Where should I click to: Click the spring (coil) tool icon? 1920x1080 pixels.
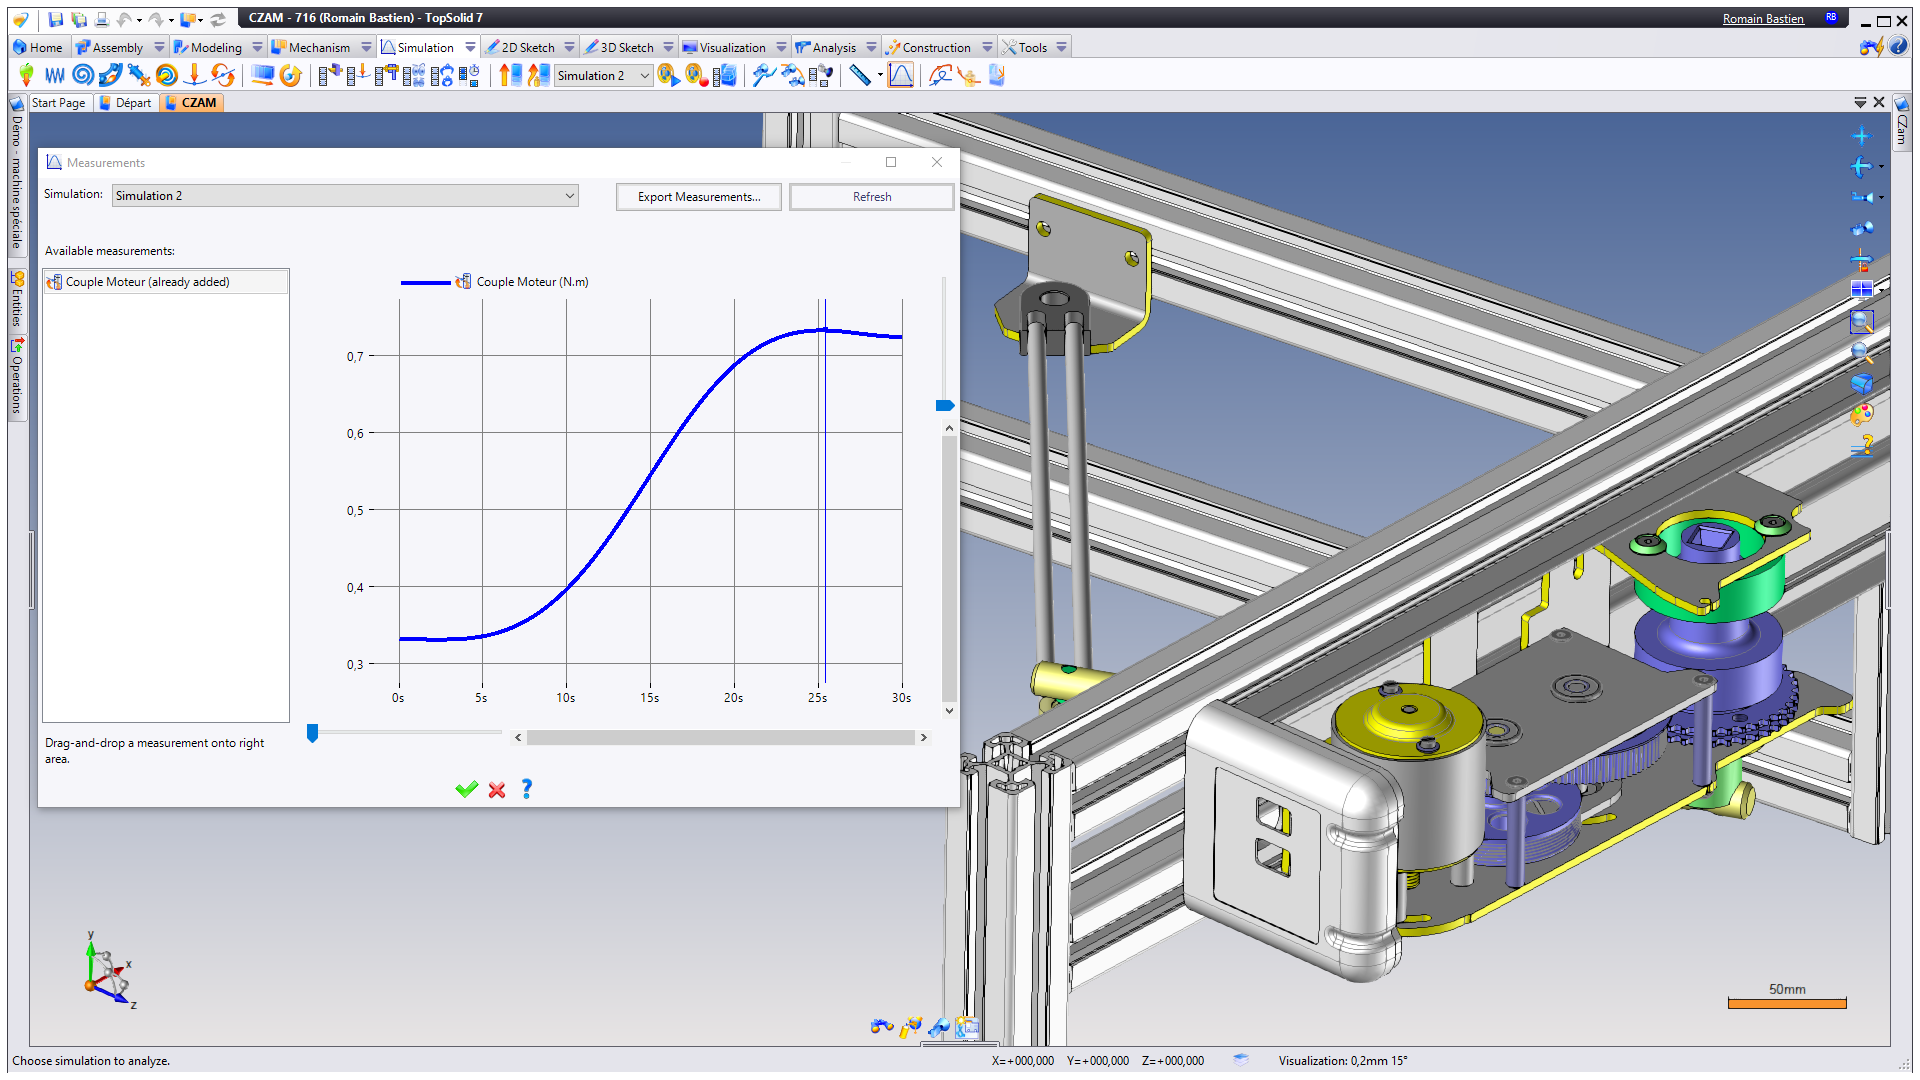[54, 76]
